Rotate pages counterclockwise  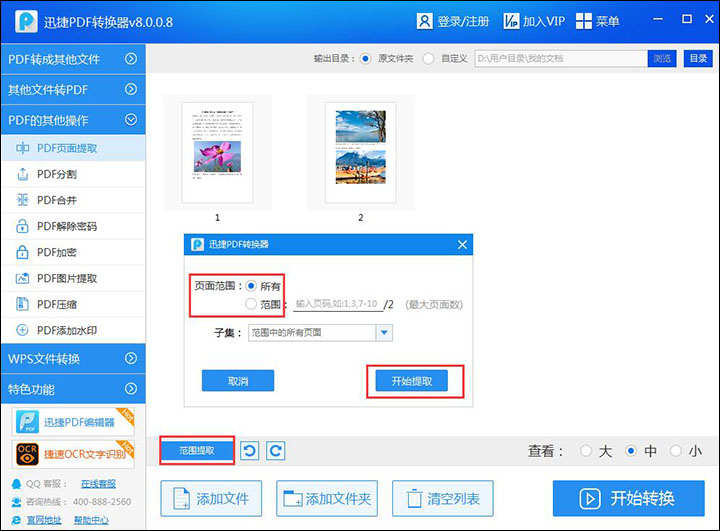(250, 451)
